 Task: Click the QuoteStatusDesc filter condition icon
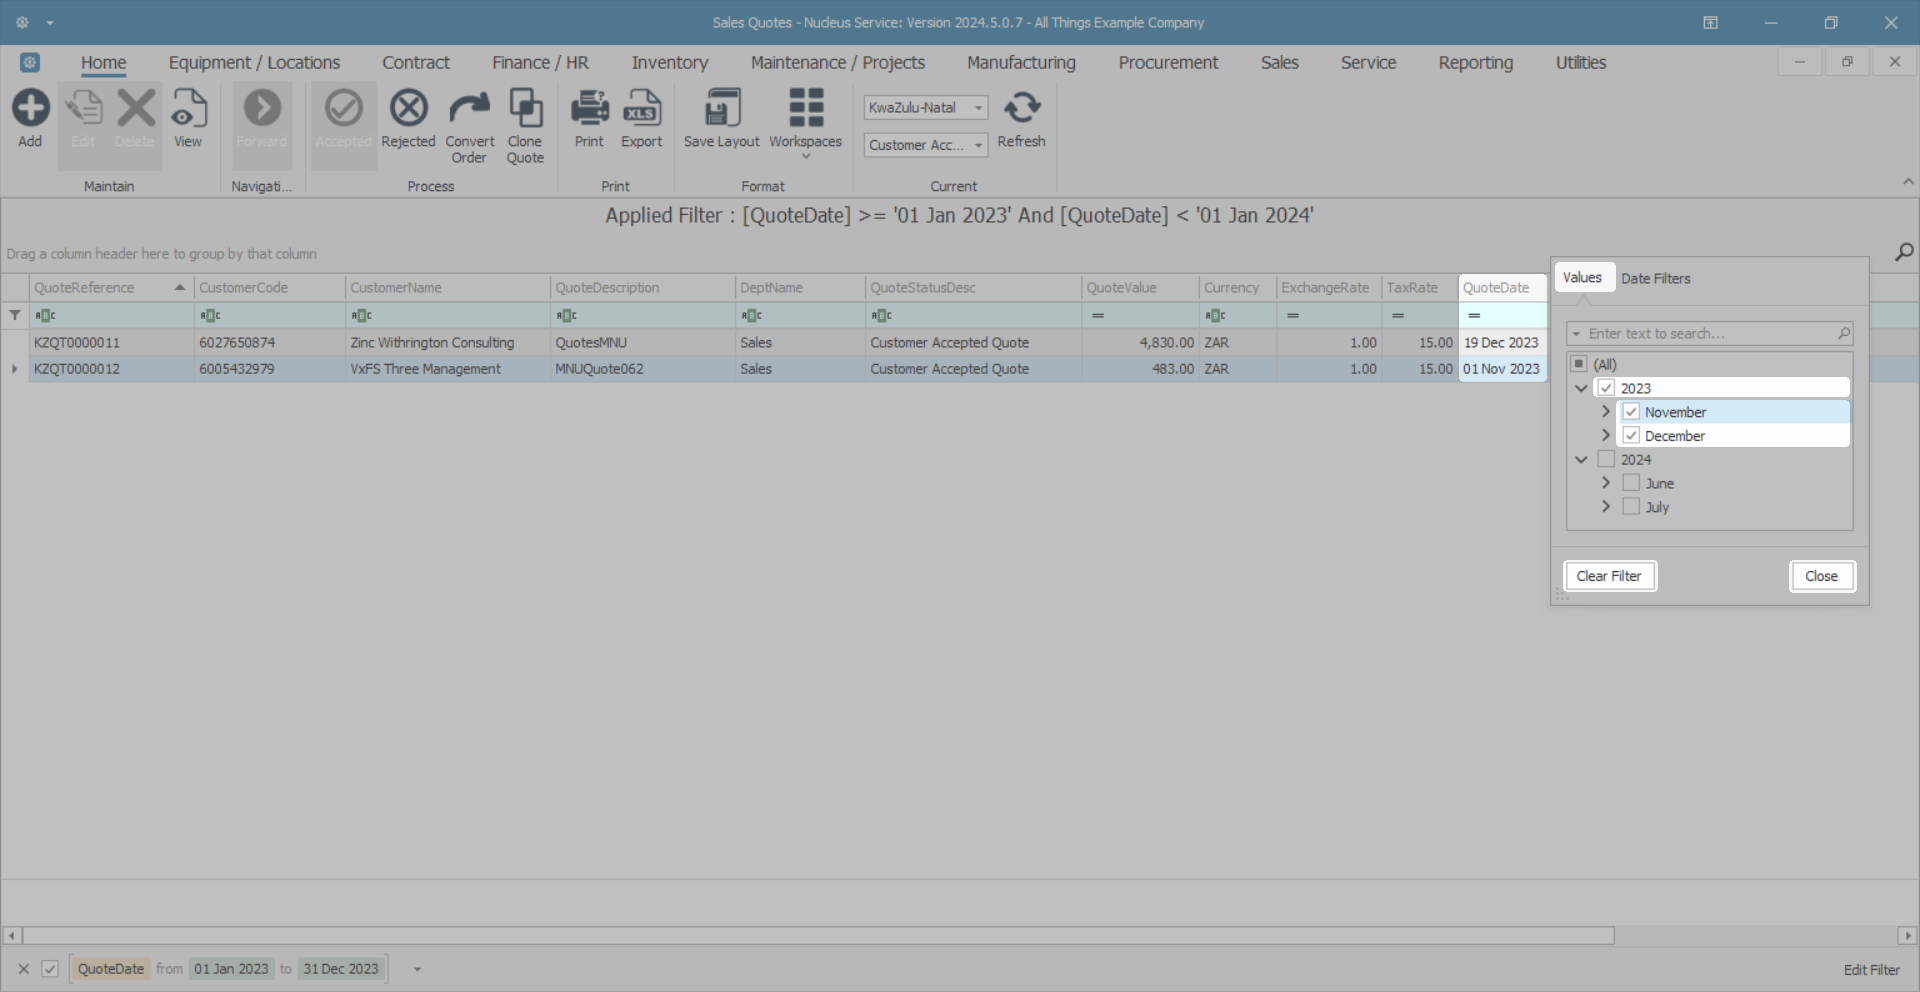[881, 315]
